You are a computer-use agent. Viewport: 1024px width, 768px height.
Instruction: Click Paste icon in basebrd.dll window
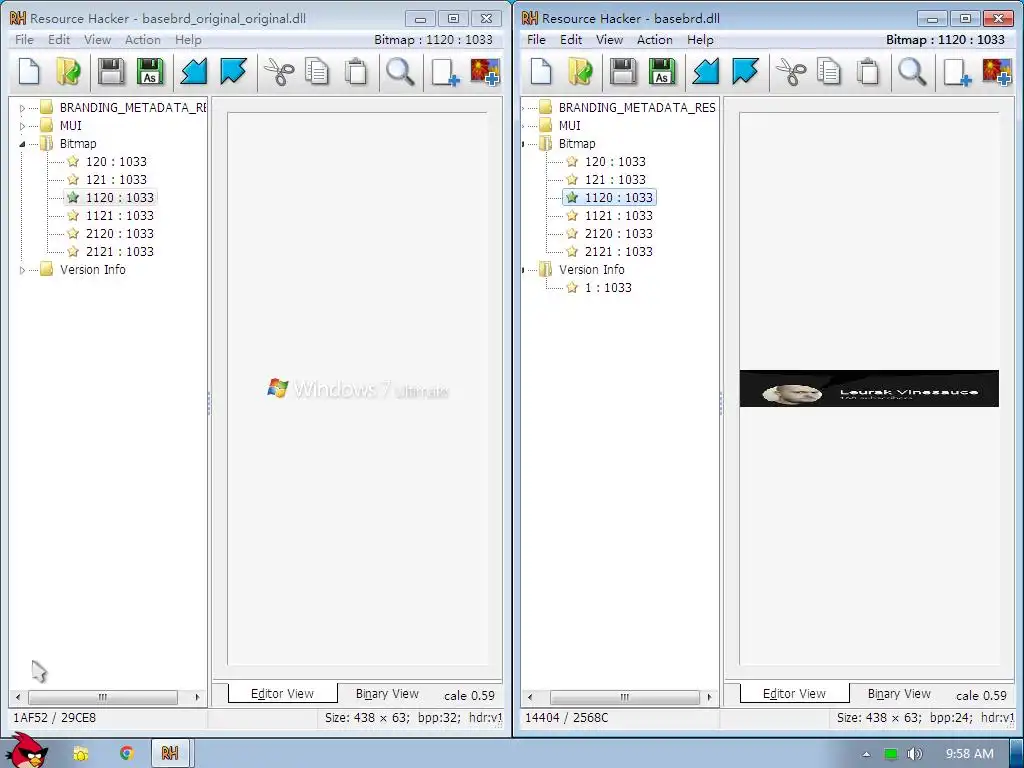(868, 71)
